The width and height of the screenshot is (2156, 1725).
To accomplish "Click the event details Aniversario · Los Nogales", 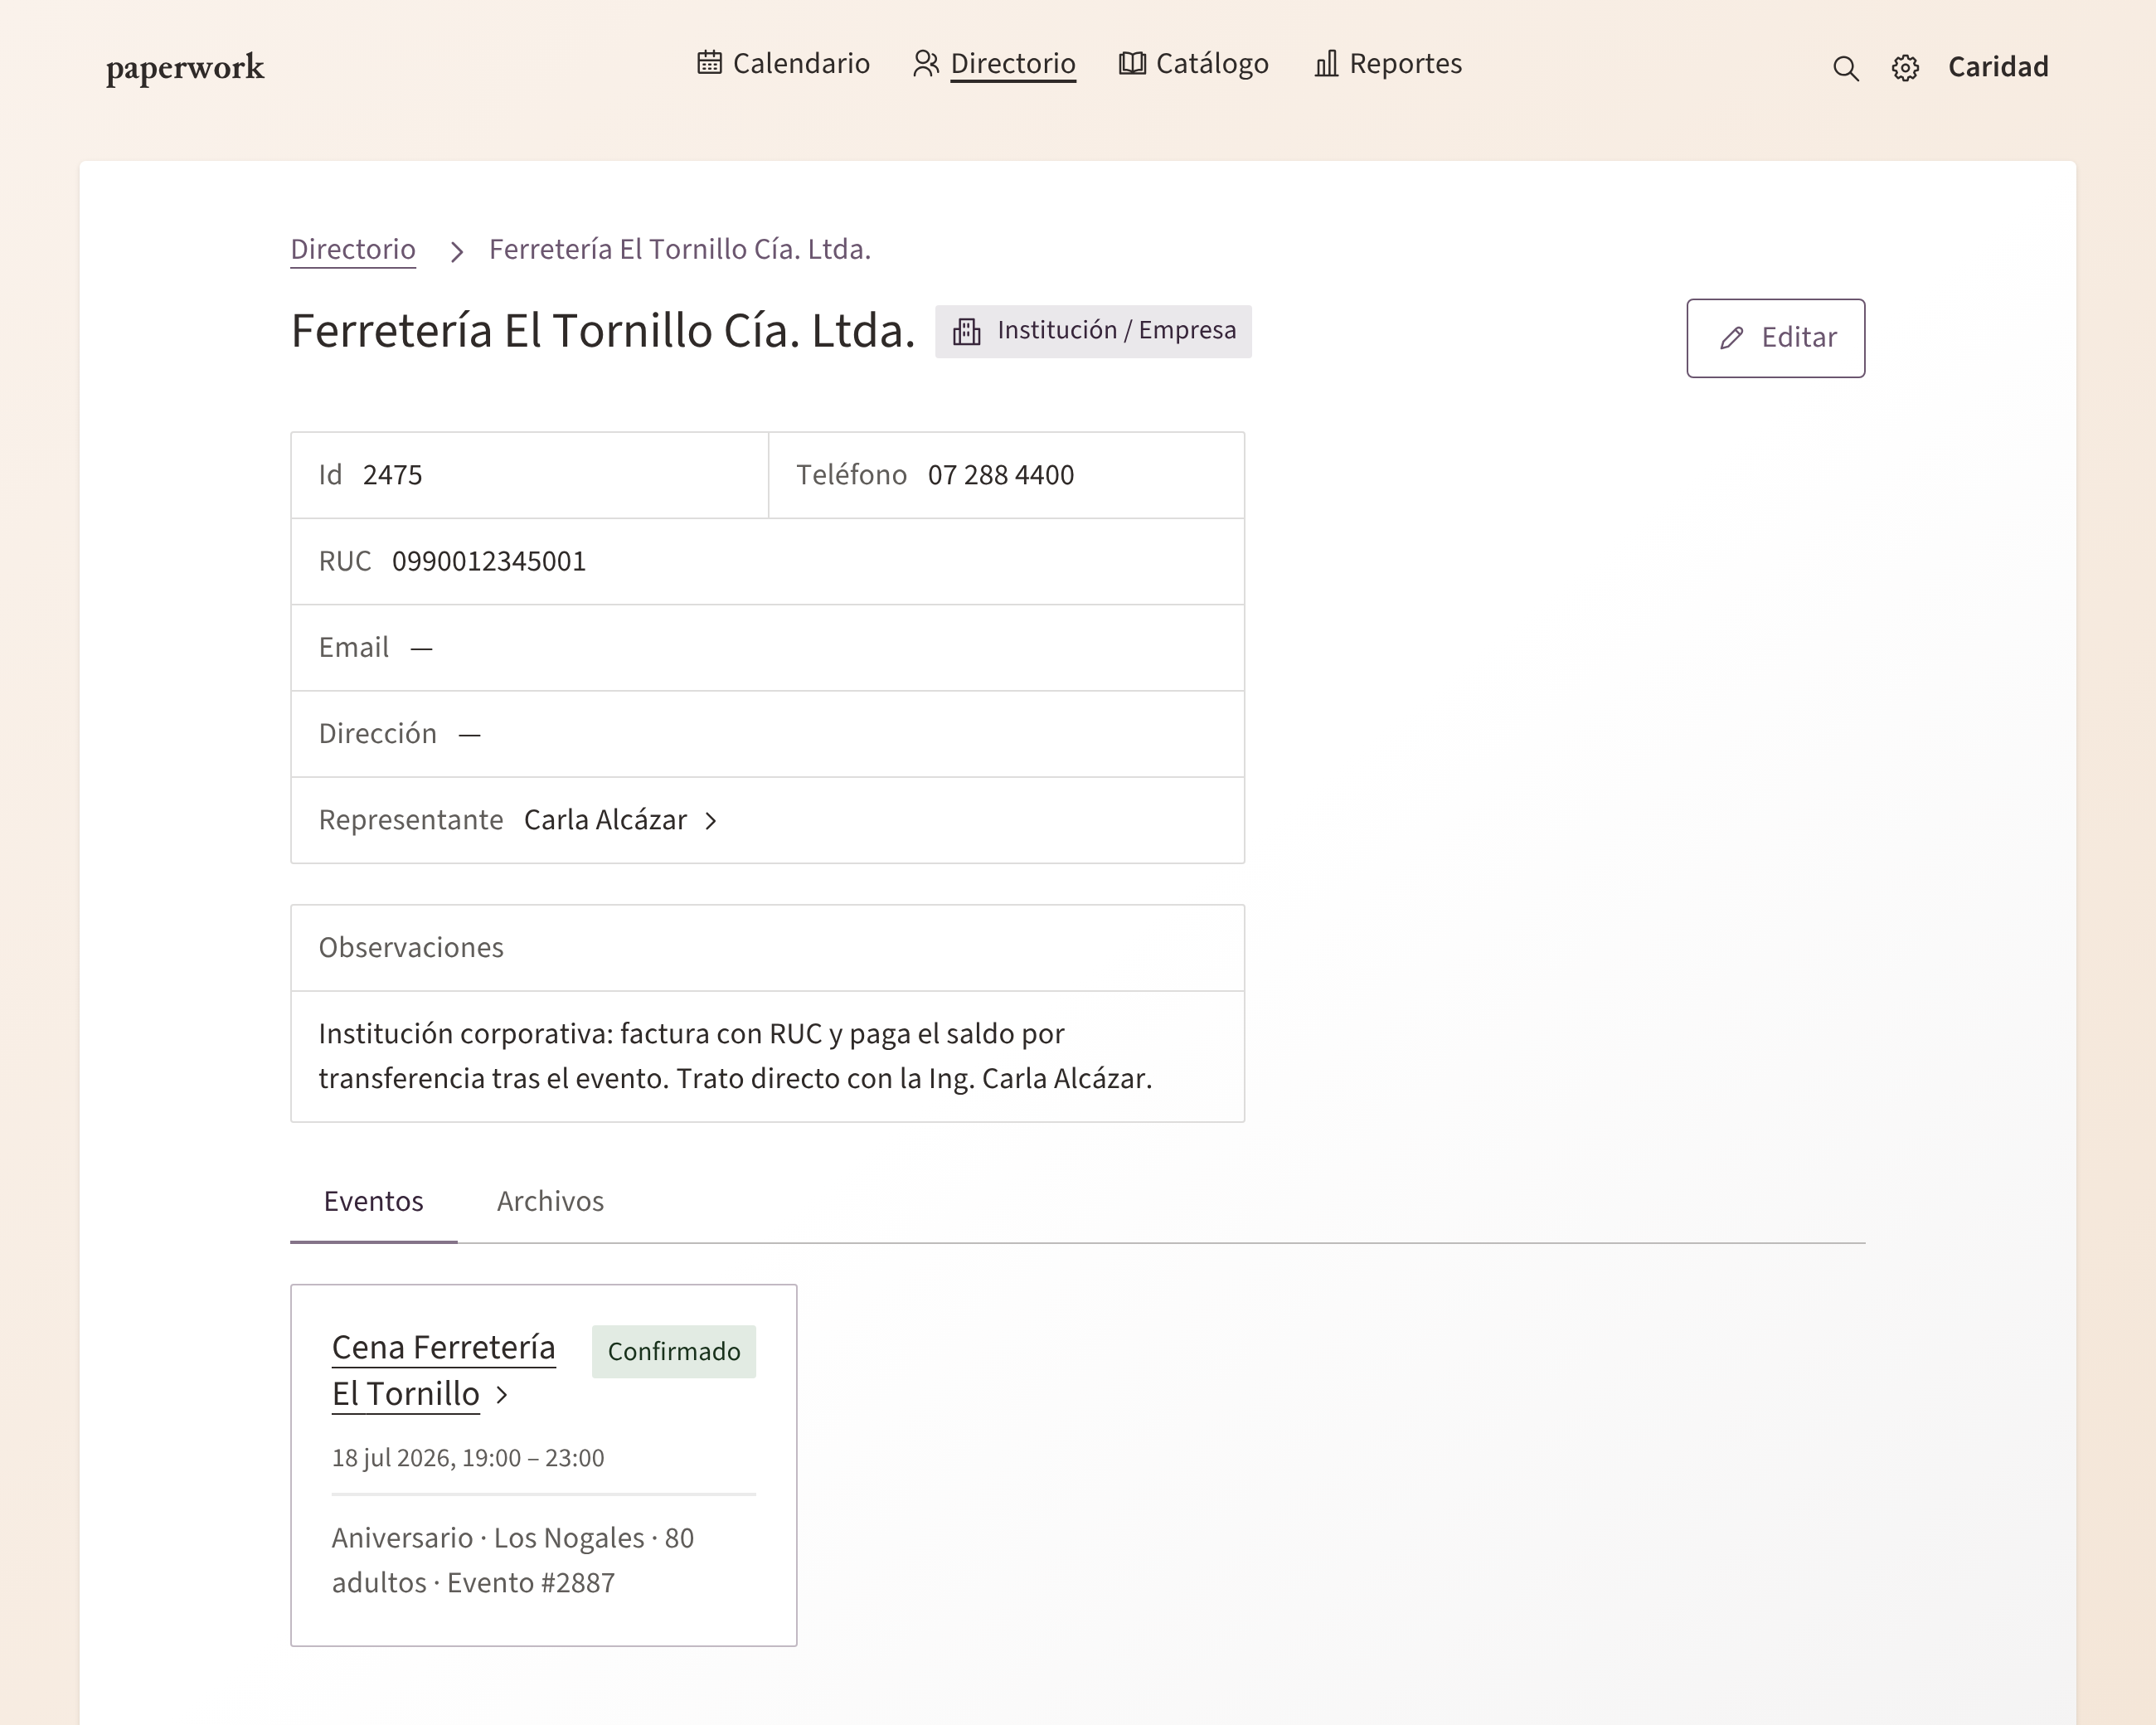I will (513, 1560).
